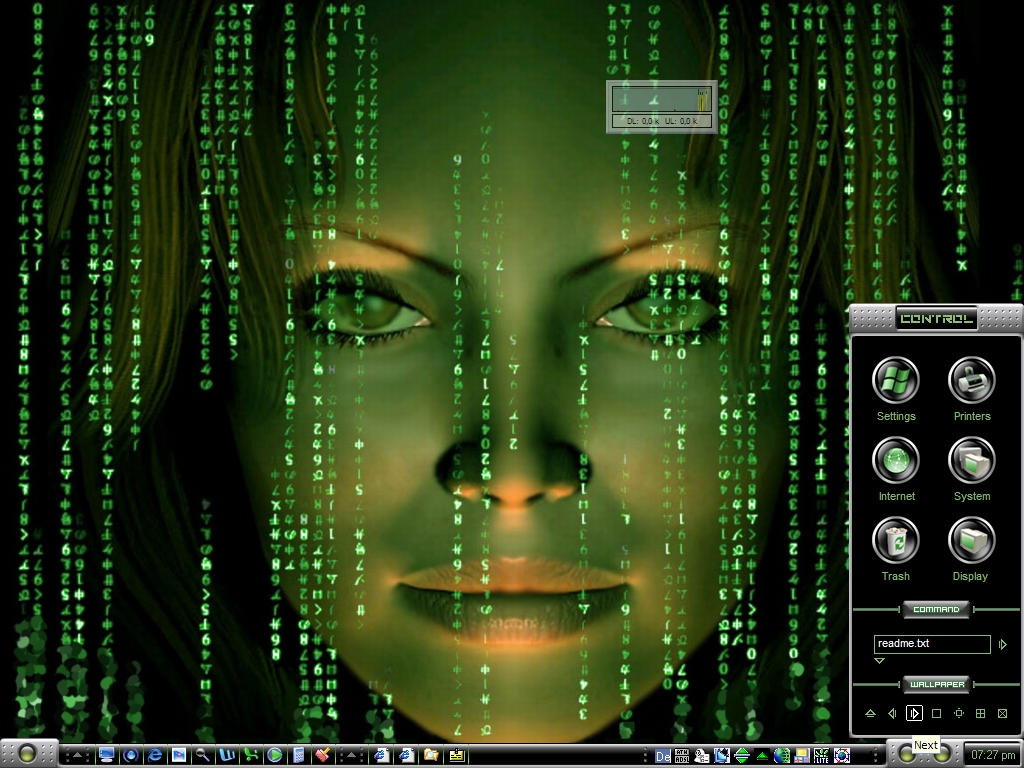
Task: Click the DL: 0,0 k UL: 0,0 k readout
Action: pyautogui.click(x=662, y=121)
